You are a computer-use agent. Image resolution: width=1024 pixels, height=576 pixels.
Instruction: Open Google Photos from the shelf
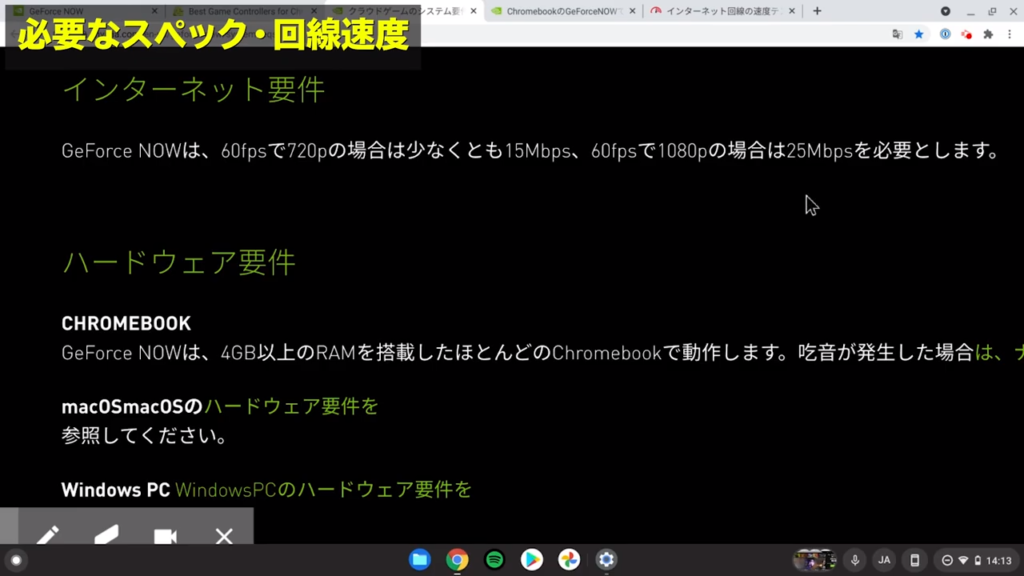click(568, 560)
